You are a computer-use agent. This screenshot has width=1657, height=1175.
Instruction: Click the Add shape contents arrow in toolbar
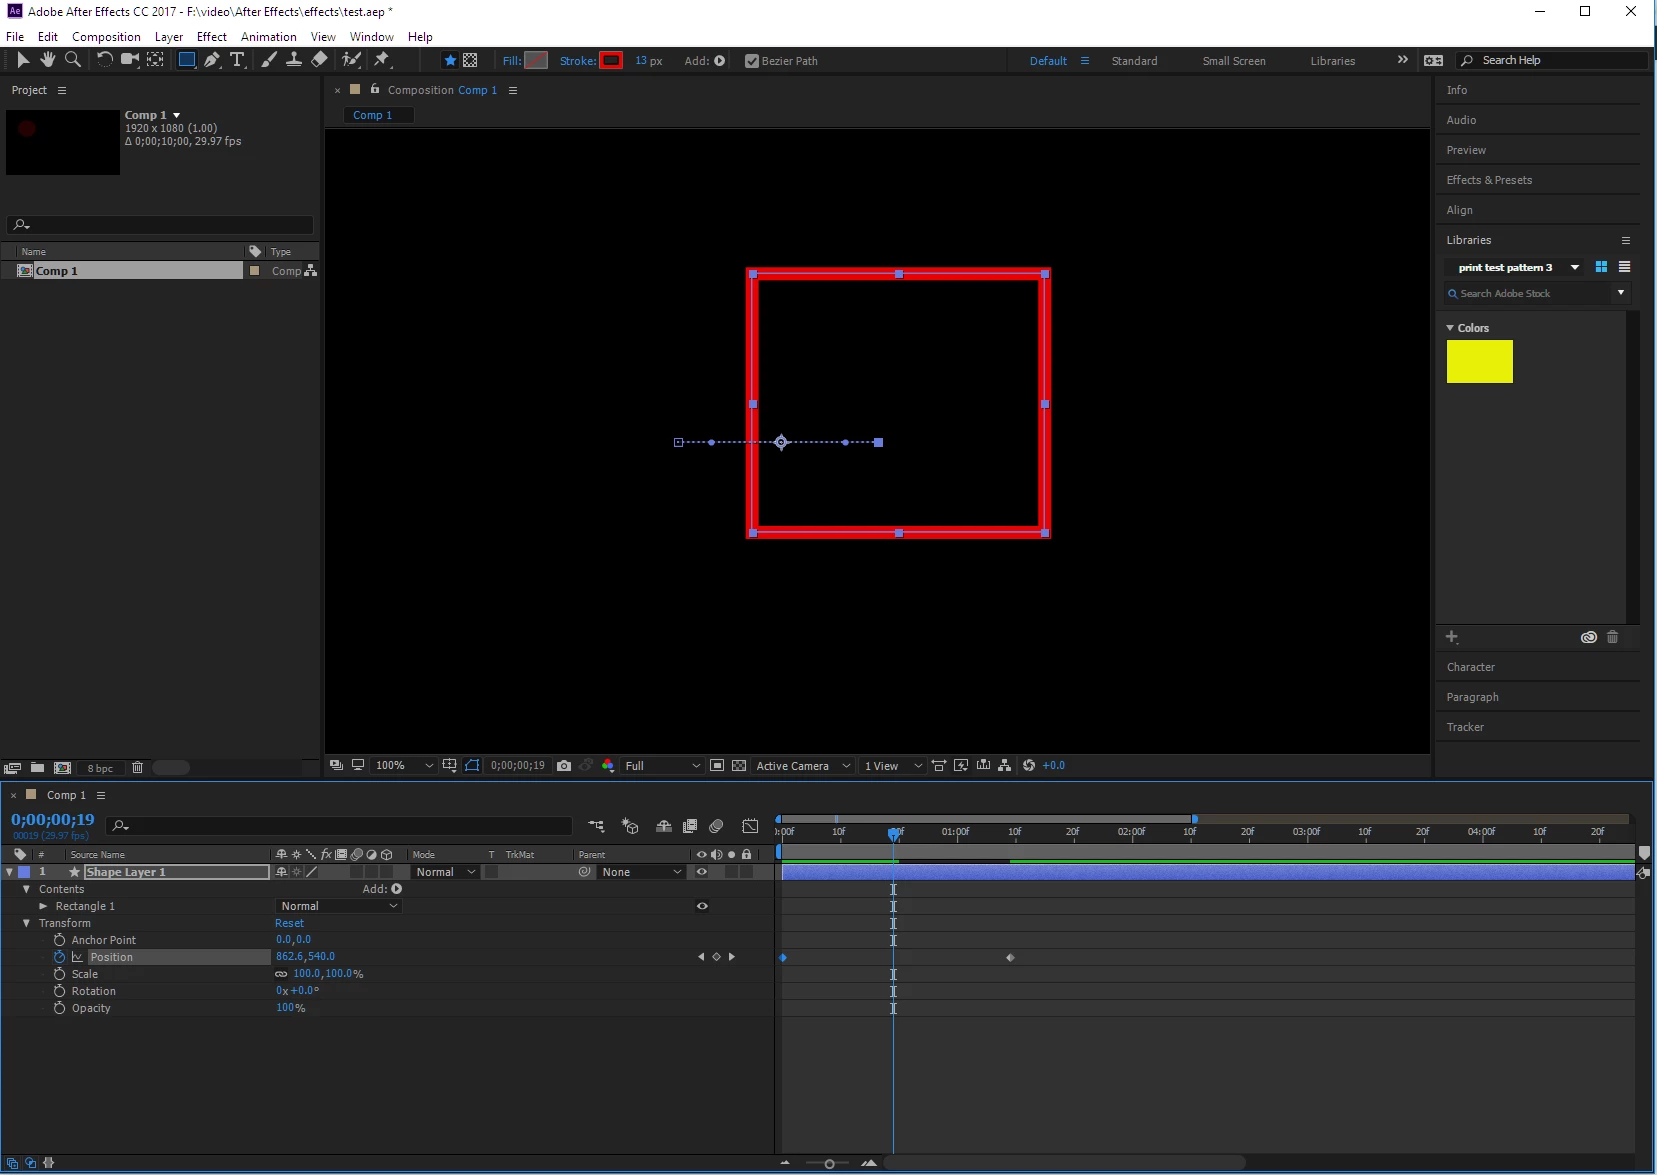click(720, 61)
